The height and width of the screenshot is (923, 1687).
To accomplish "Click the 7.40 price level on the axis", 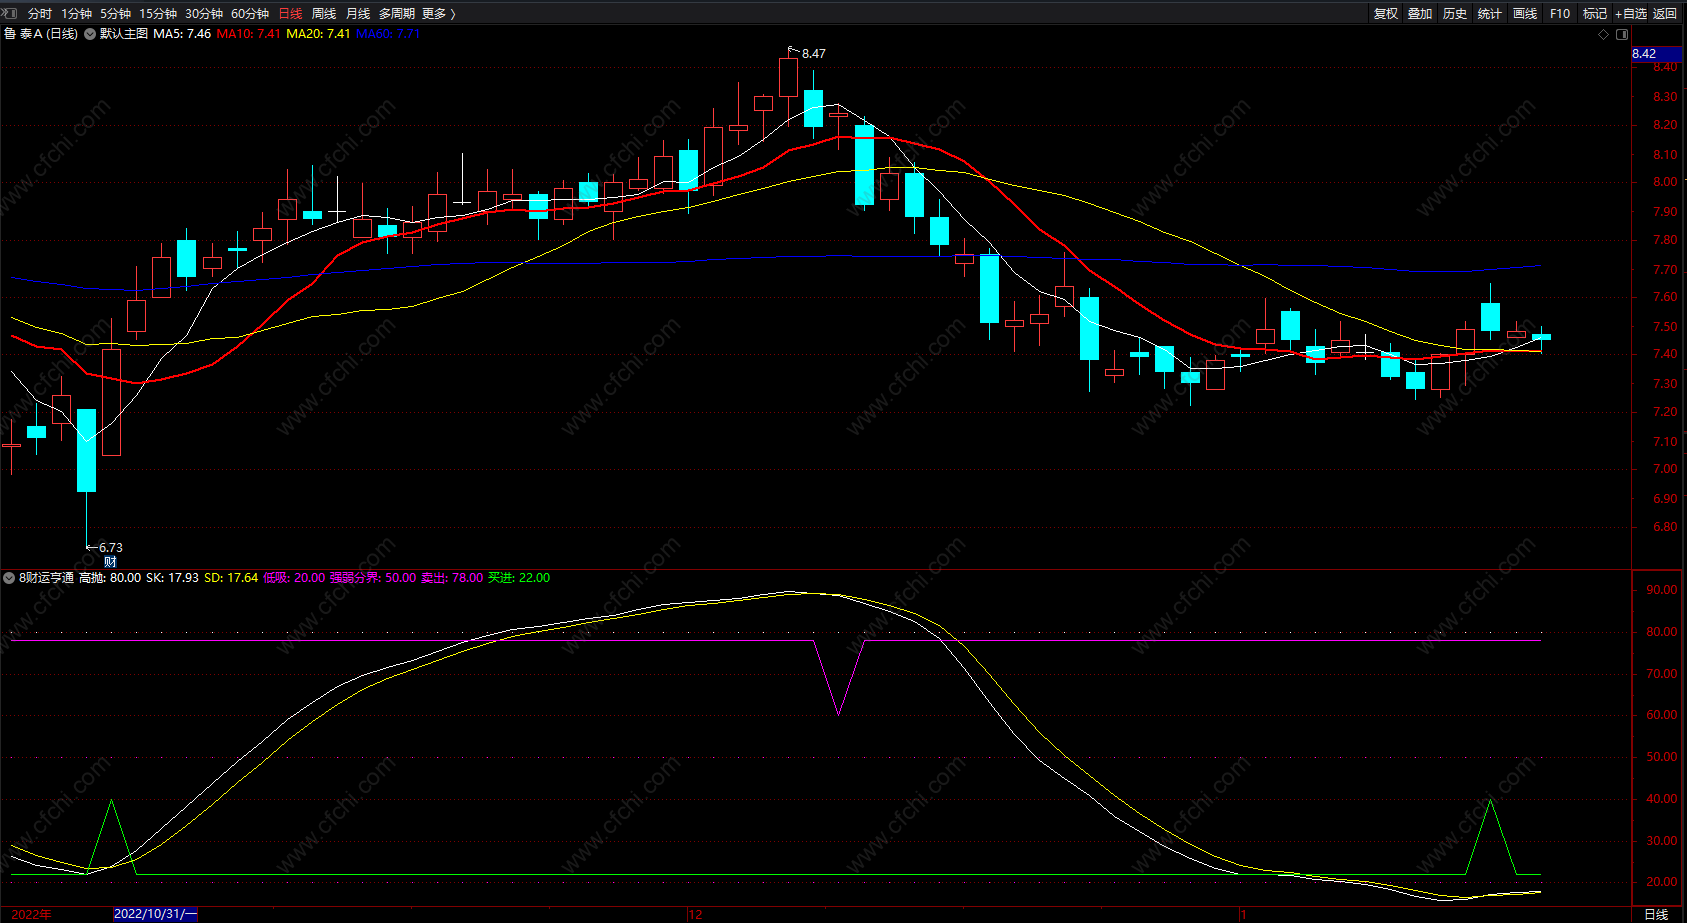I will (1665, 354).
